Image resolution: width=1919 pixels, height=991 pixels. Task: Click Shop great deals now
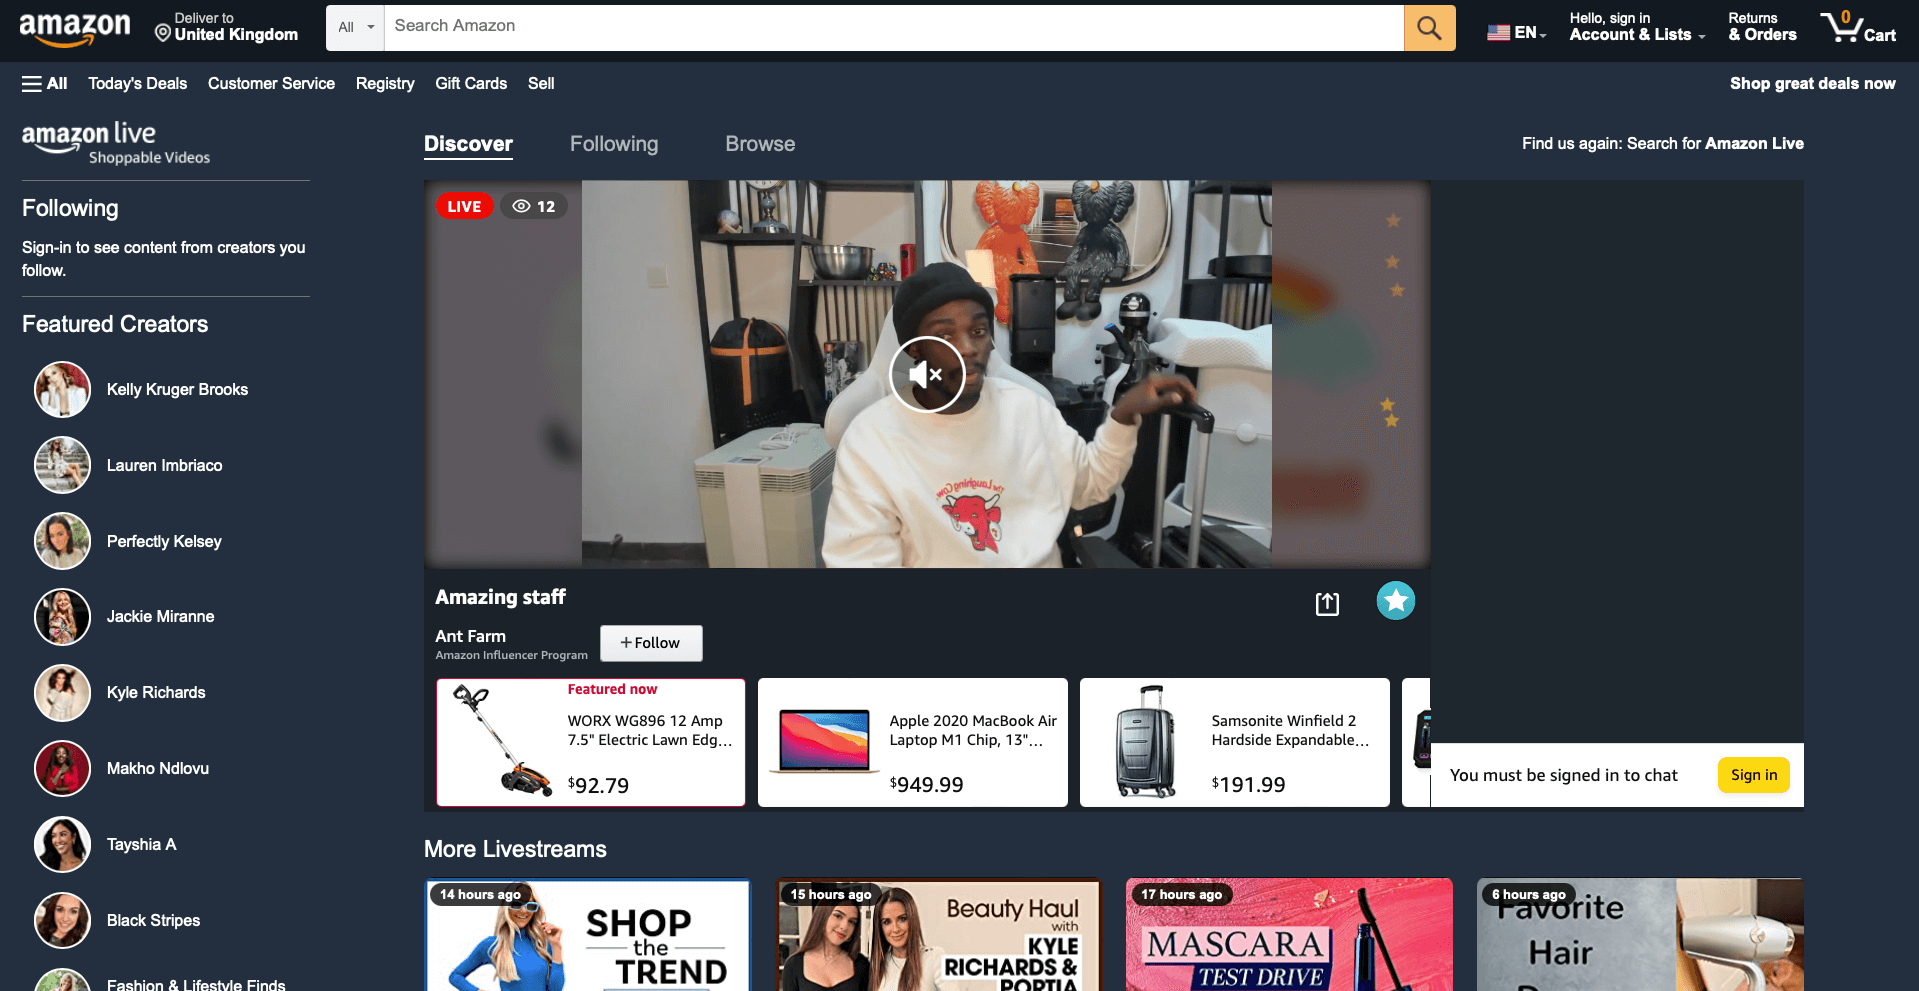pyautogui.click(x=1812, y=84)
